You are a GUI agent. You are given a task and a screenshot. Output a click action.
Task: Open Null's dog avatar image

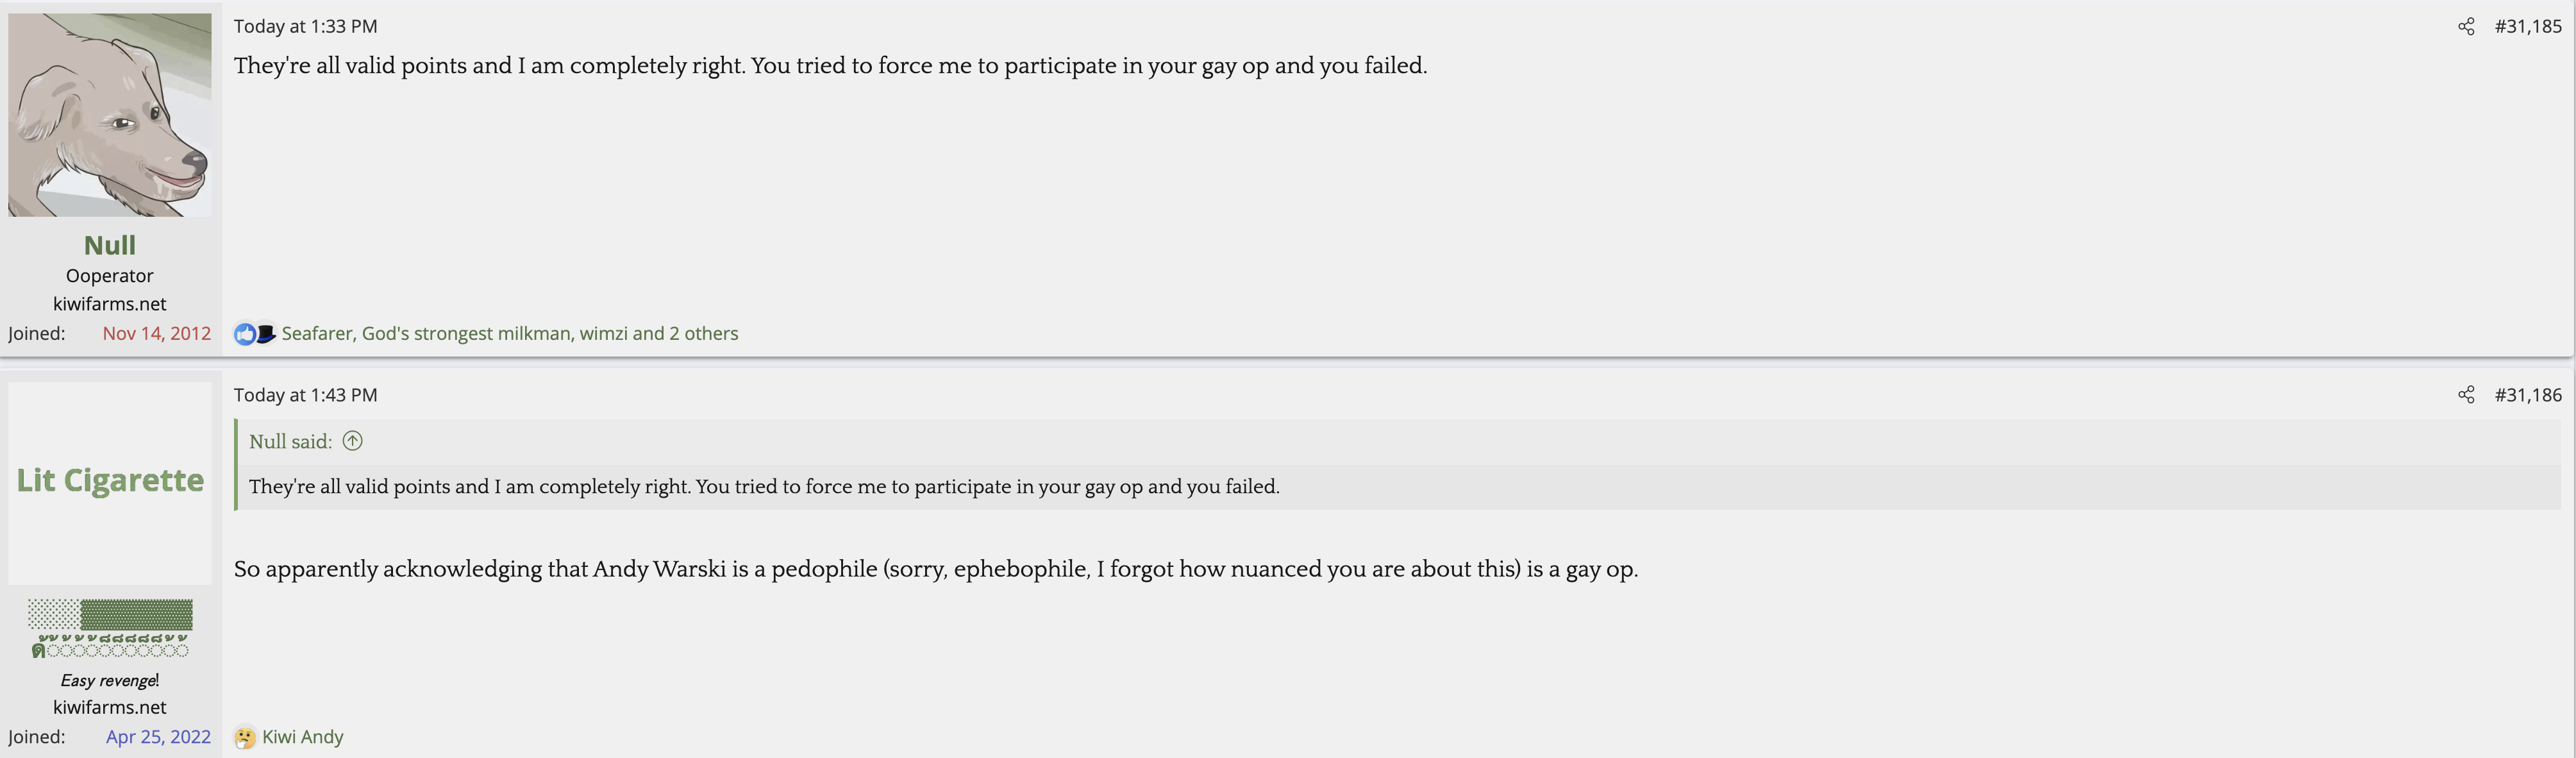click(x=110, y=115)
